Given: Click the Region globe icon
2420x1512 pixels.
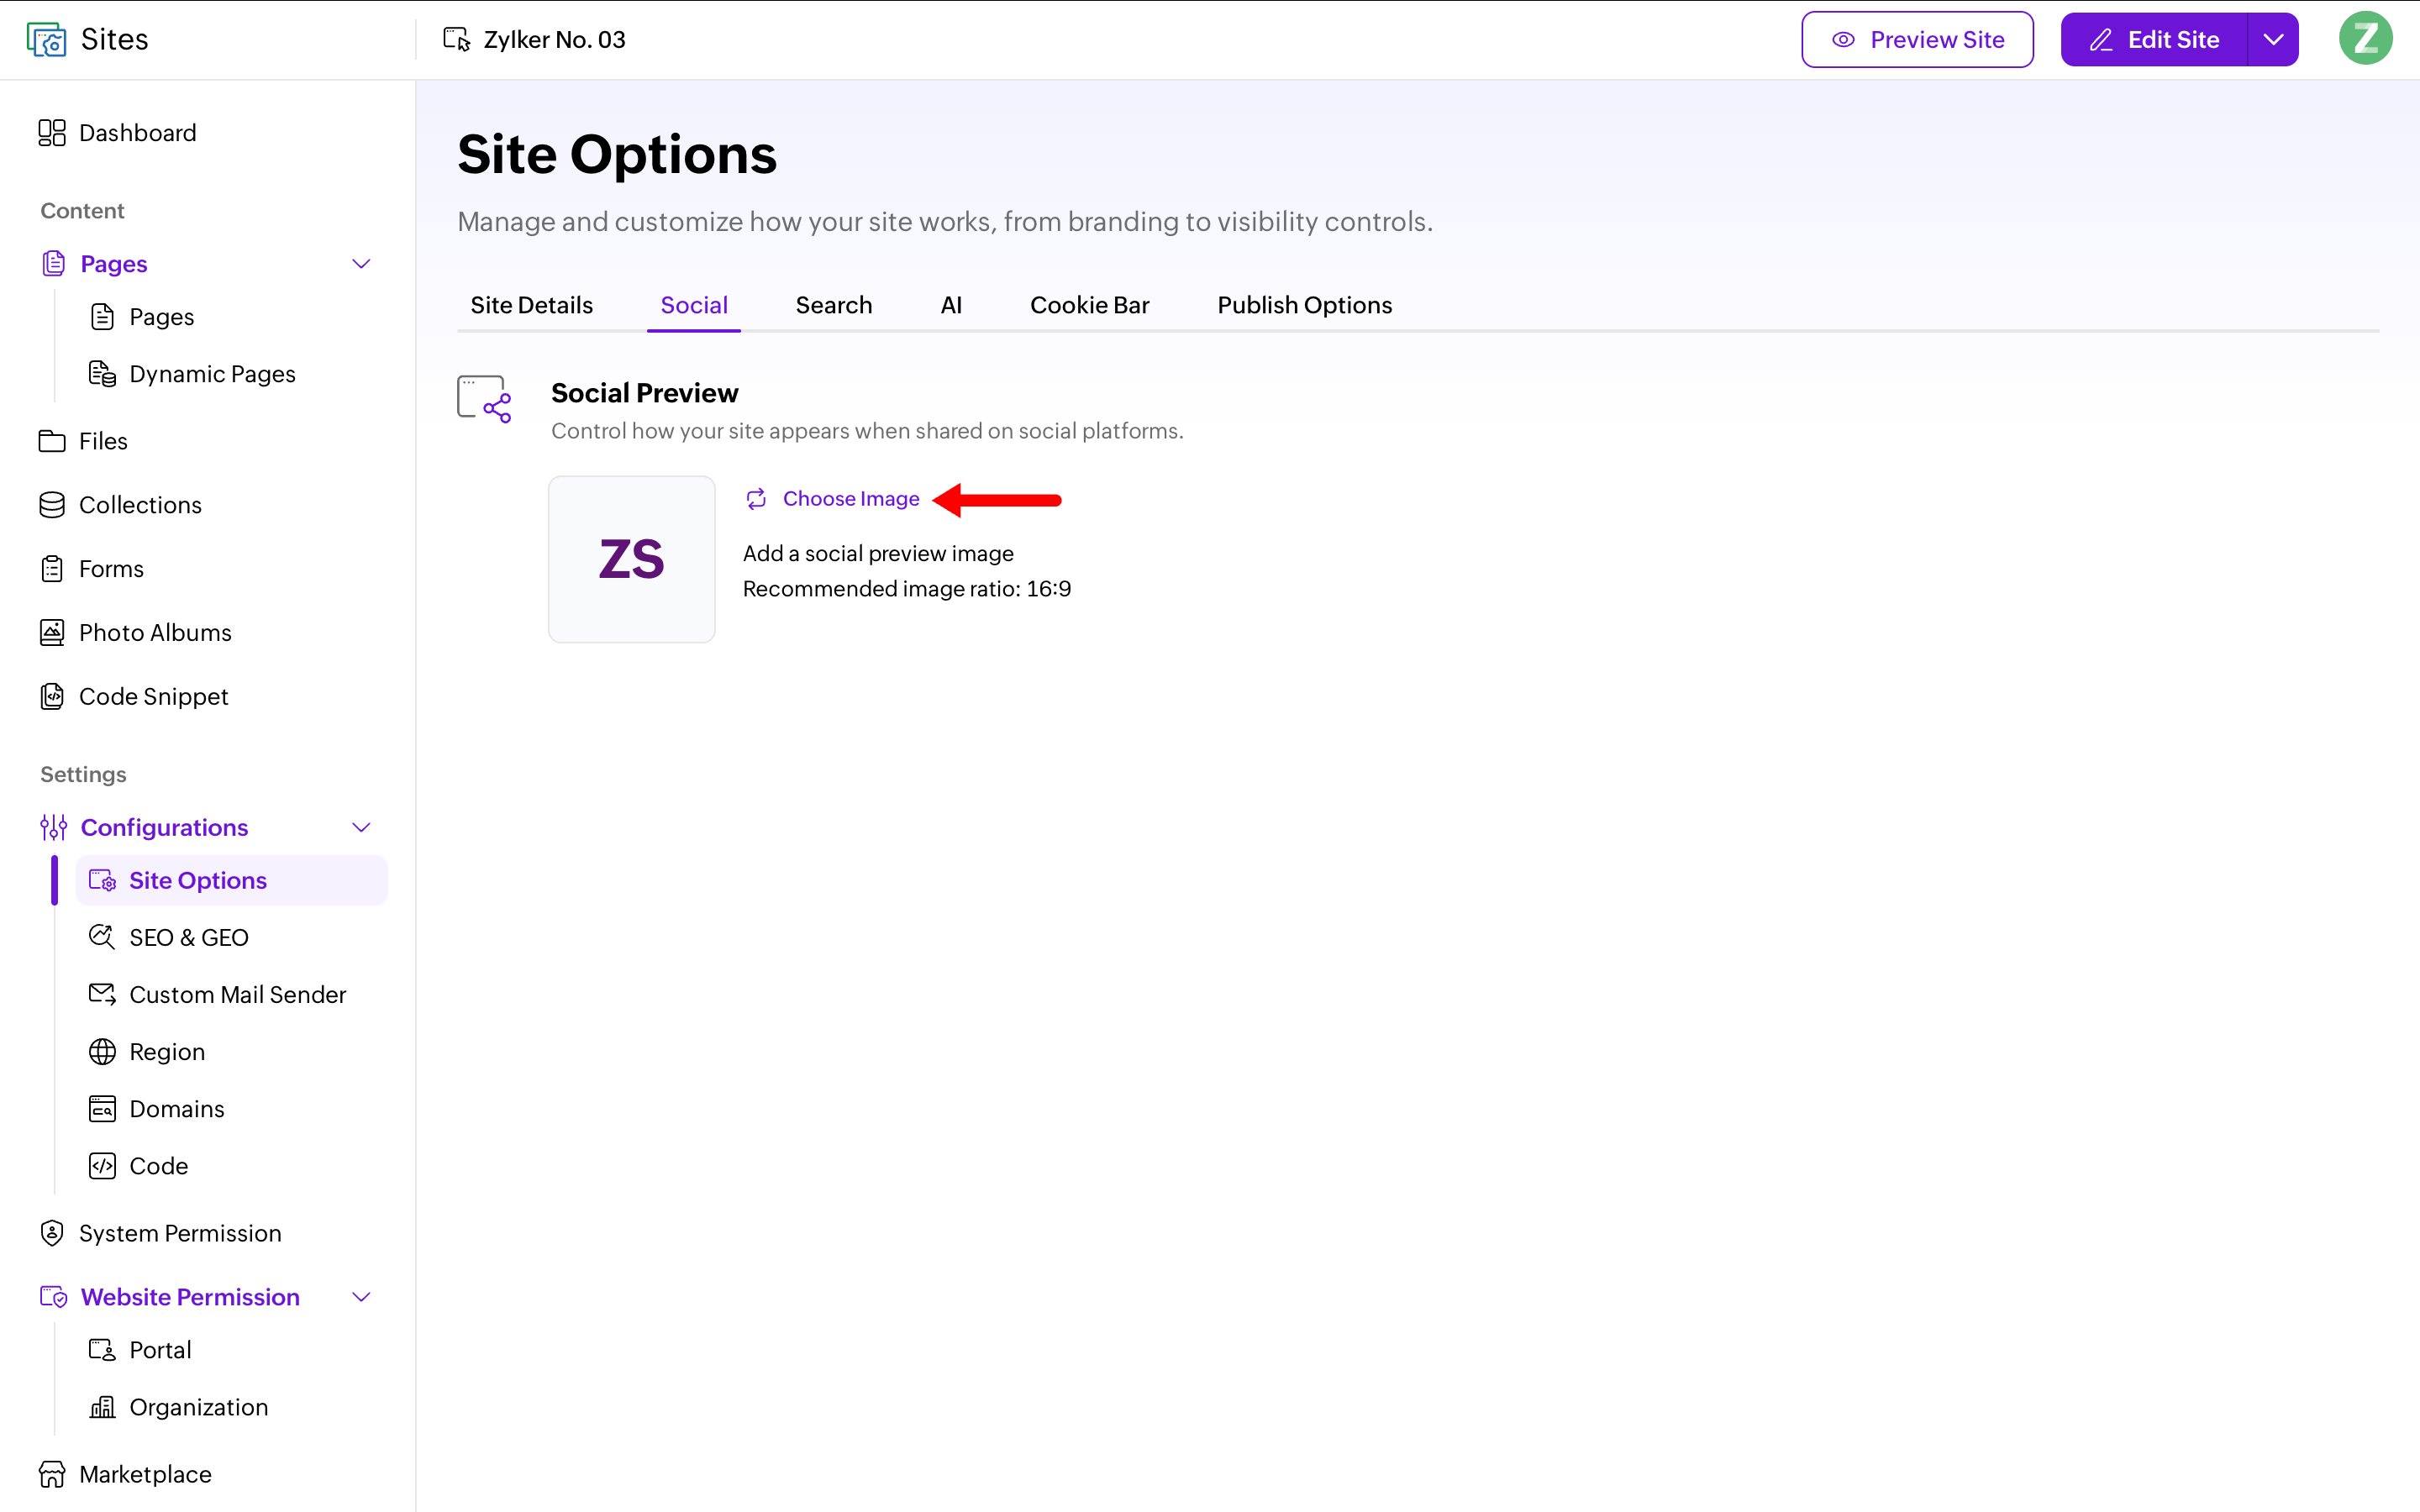Looking at the screenshot, I should coord(102,1052).
